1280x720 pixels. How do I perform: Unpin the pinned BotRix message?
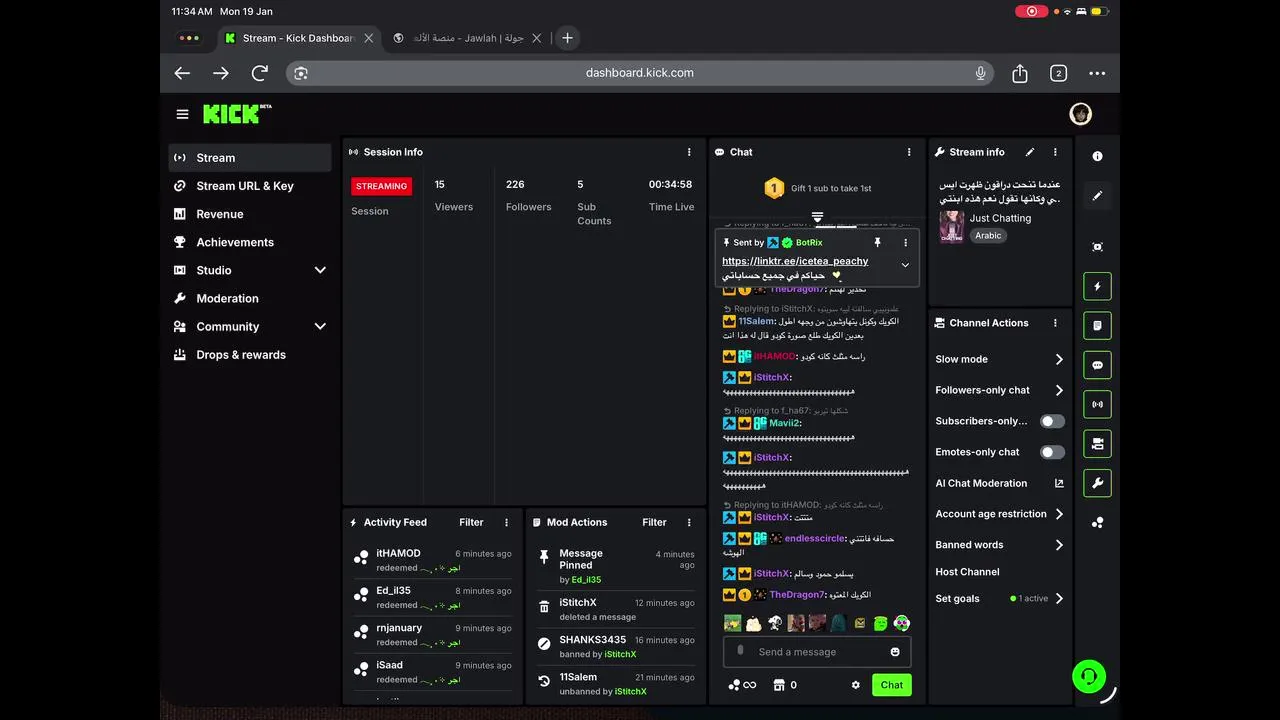[878, 242]
